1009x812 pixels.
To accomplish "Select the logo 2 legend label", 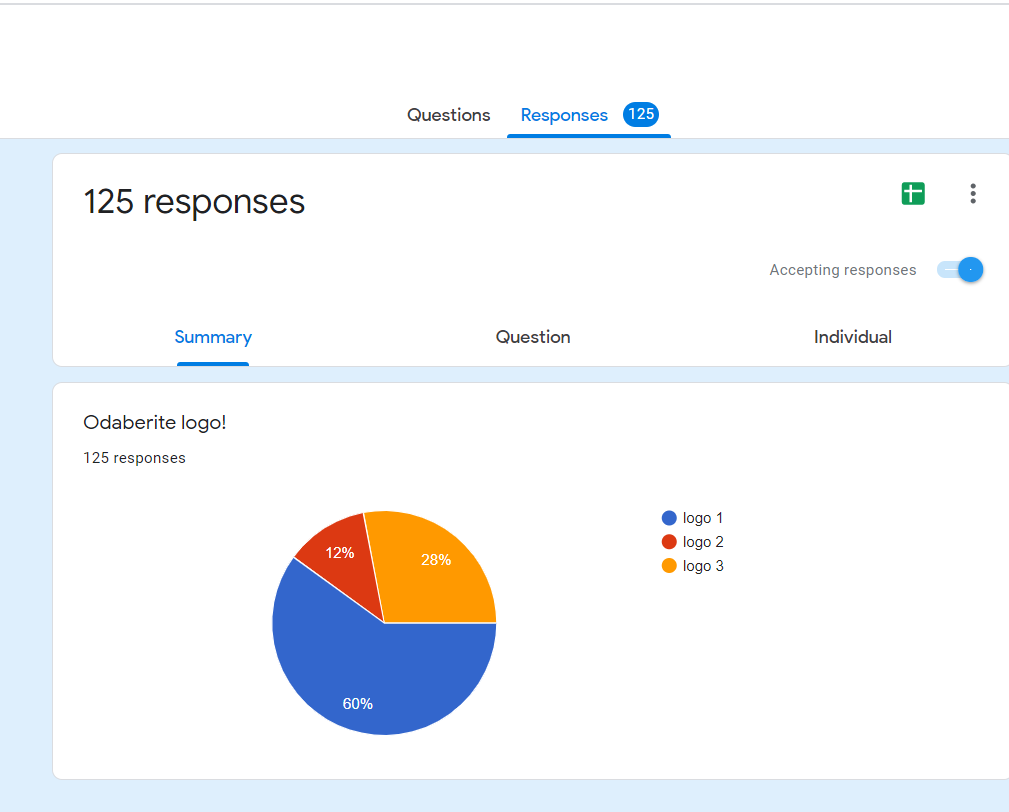I will coord(703,542).
